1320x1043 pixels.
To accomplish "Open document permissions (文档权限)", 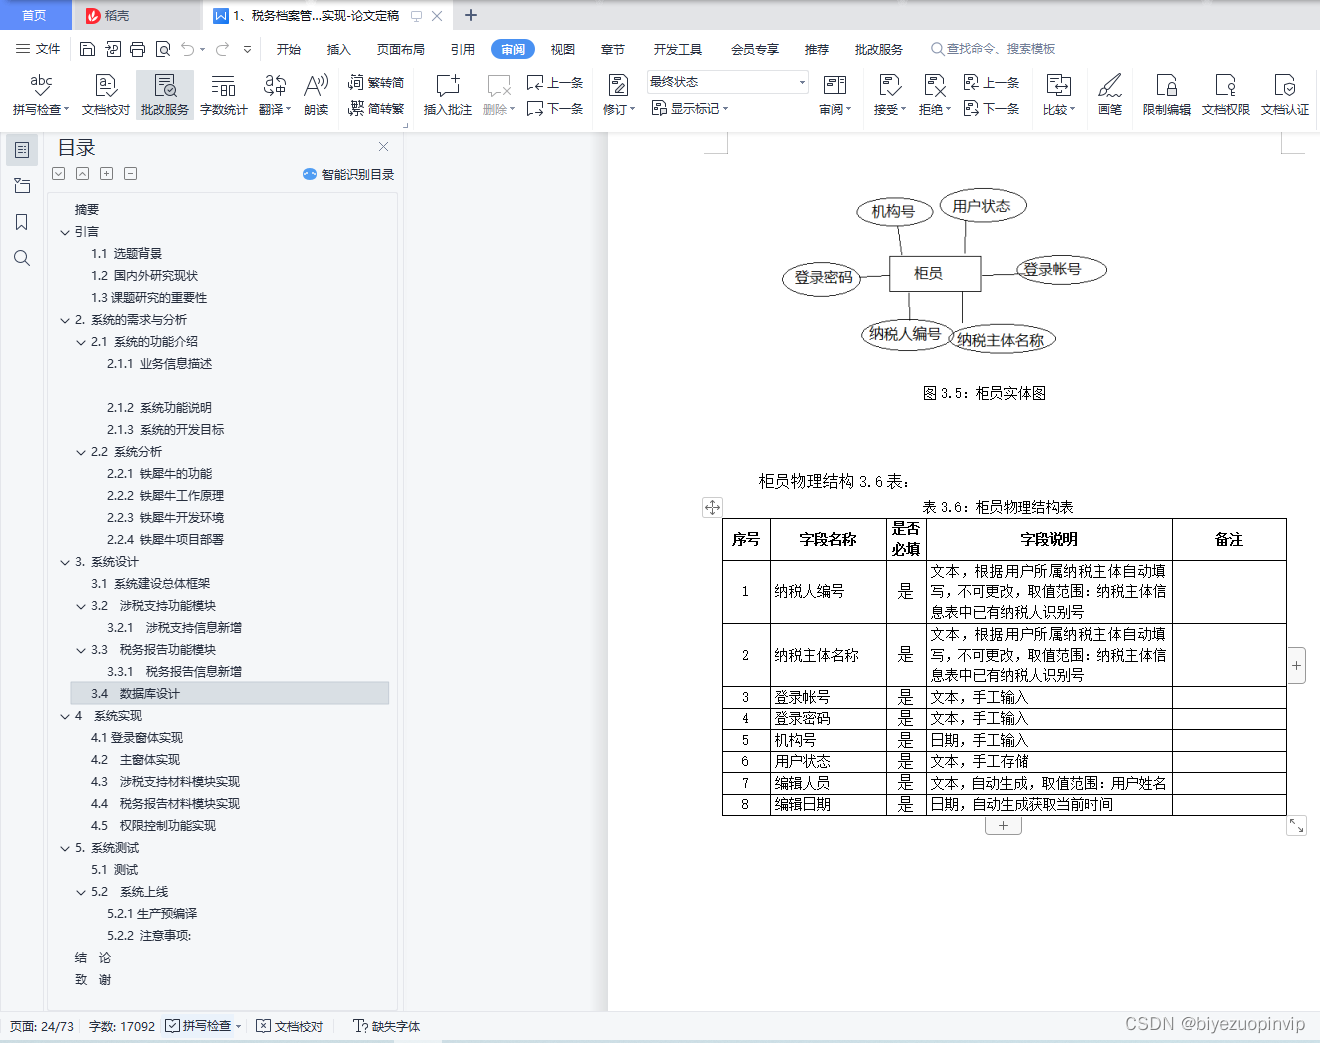I will click(x=1226, y=95).
